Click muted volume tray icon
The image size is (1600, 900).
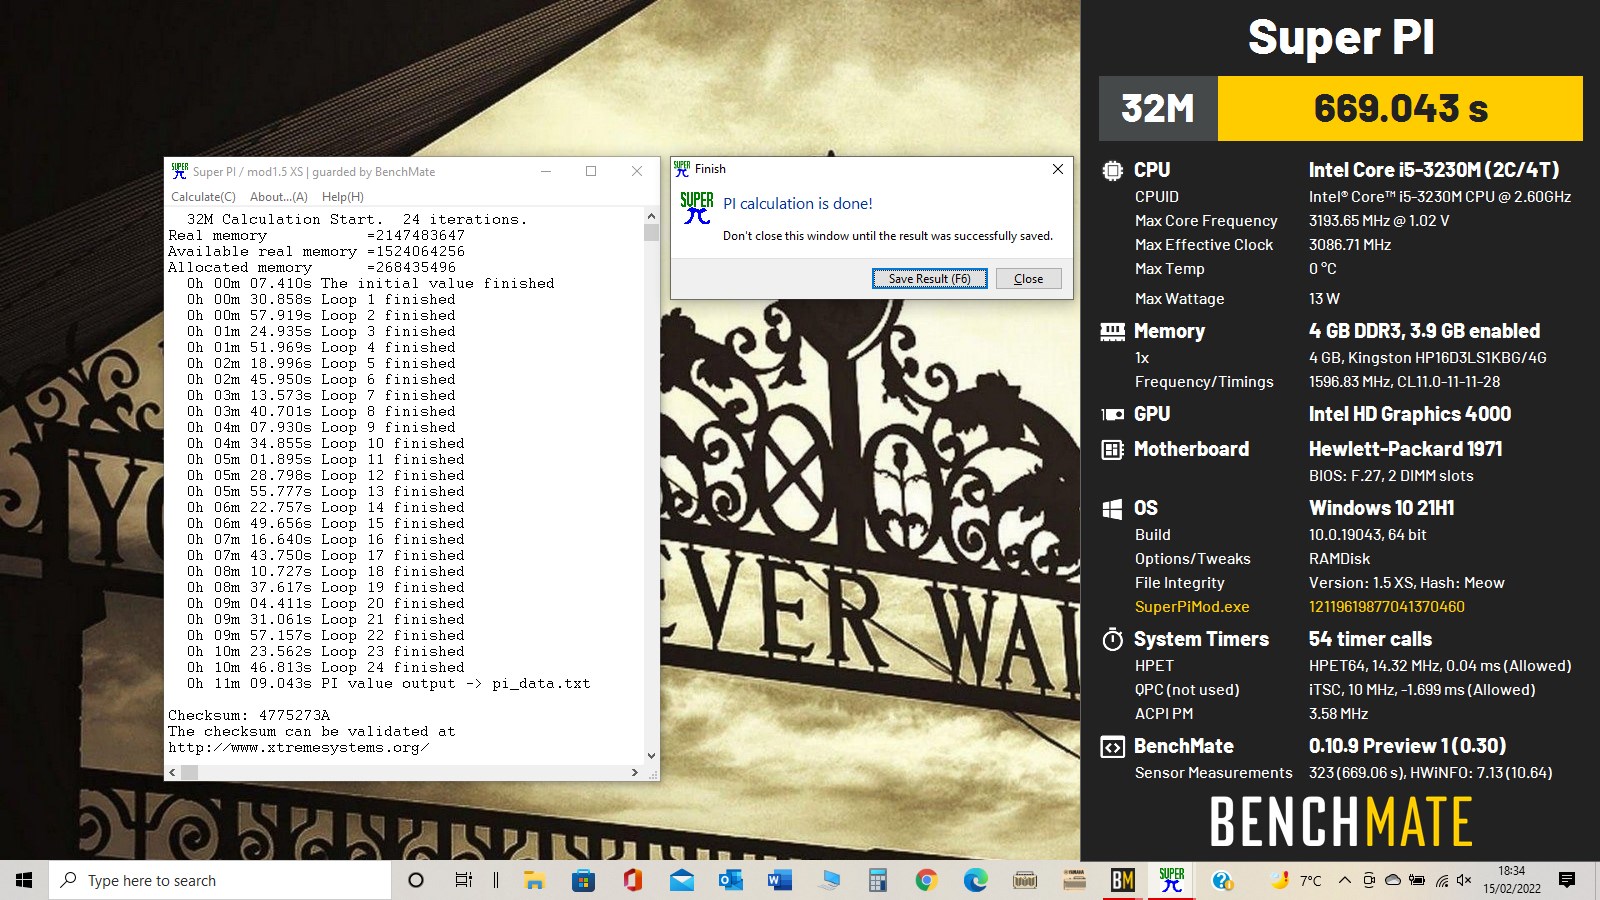[1465, 880]
